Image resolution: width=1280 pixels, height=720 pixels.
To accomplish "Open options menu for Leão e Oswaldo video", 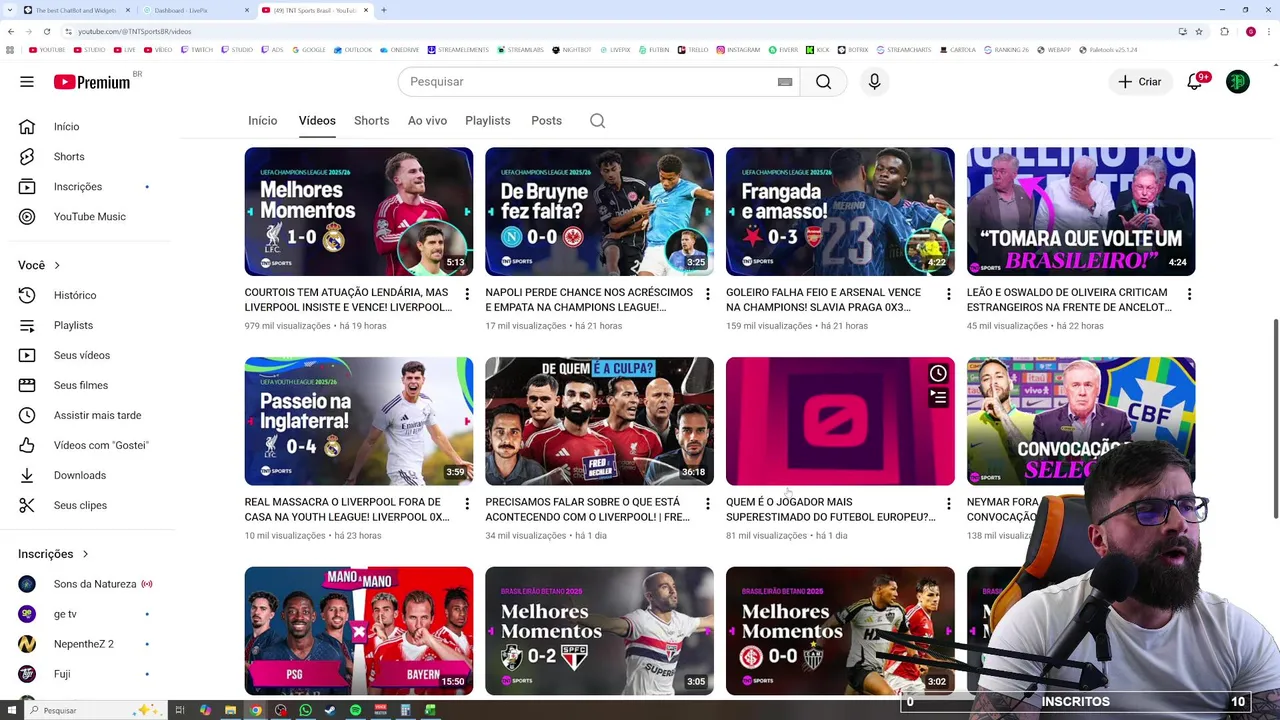I will coord(1189,294).
